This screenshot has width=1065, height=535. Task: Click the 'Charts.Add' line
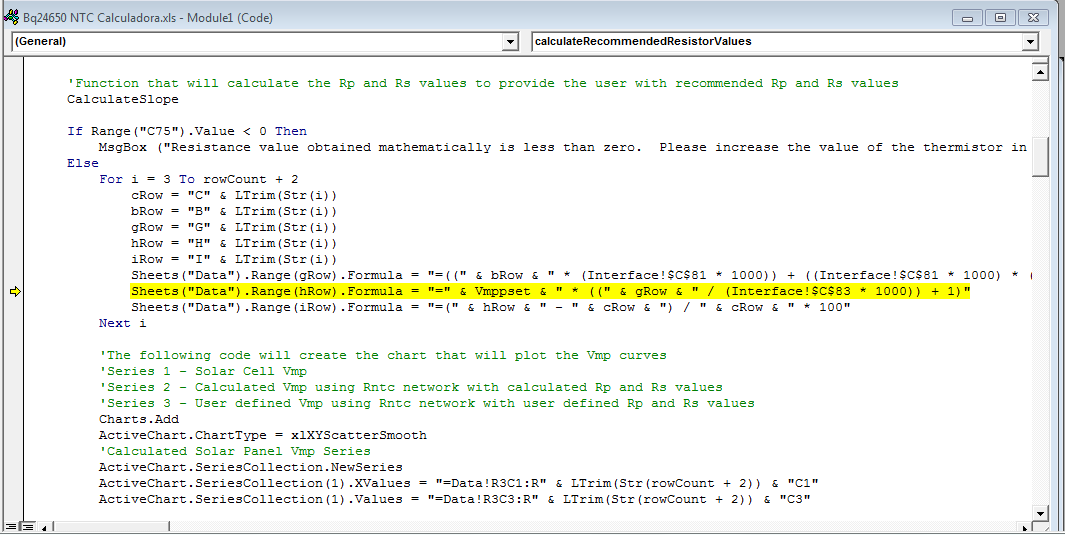click(x=139, y=419)
